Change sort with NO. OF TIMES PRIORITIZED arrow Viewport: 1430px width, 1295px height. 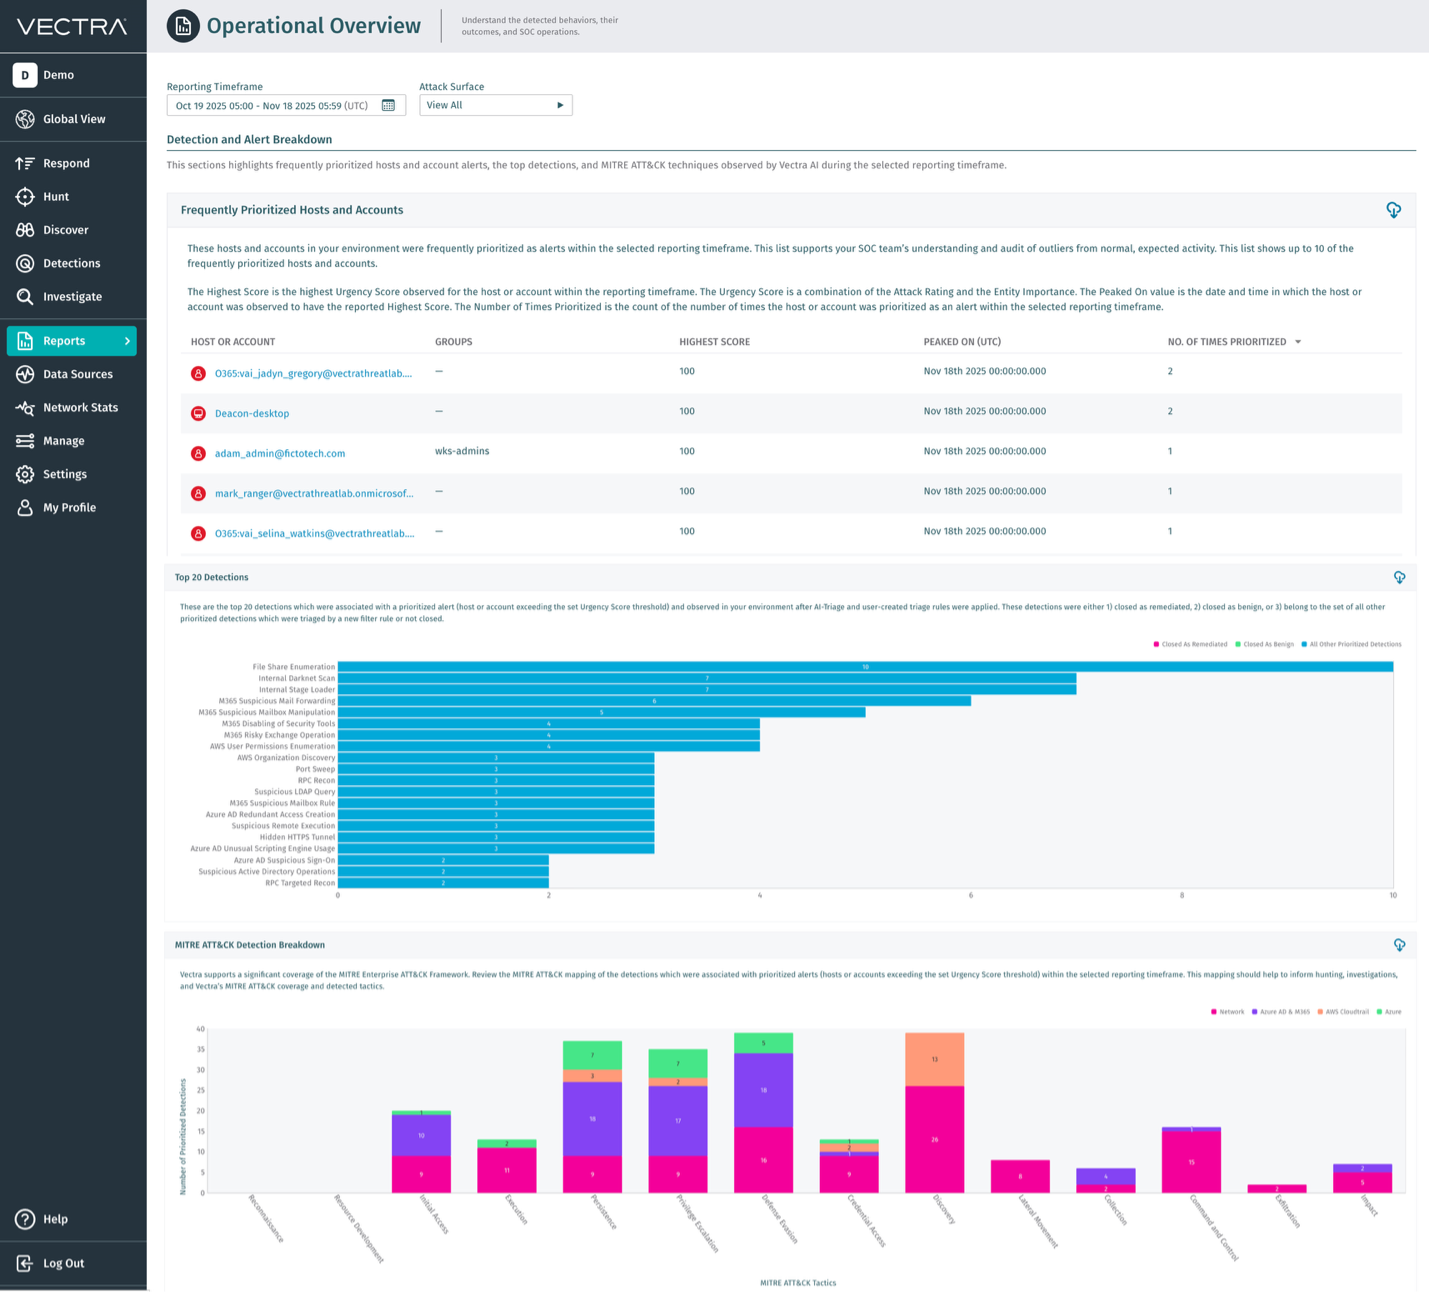1298,341
